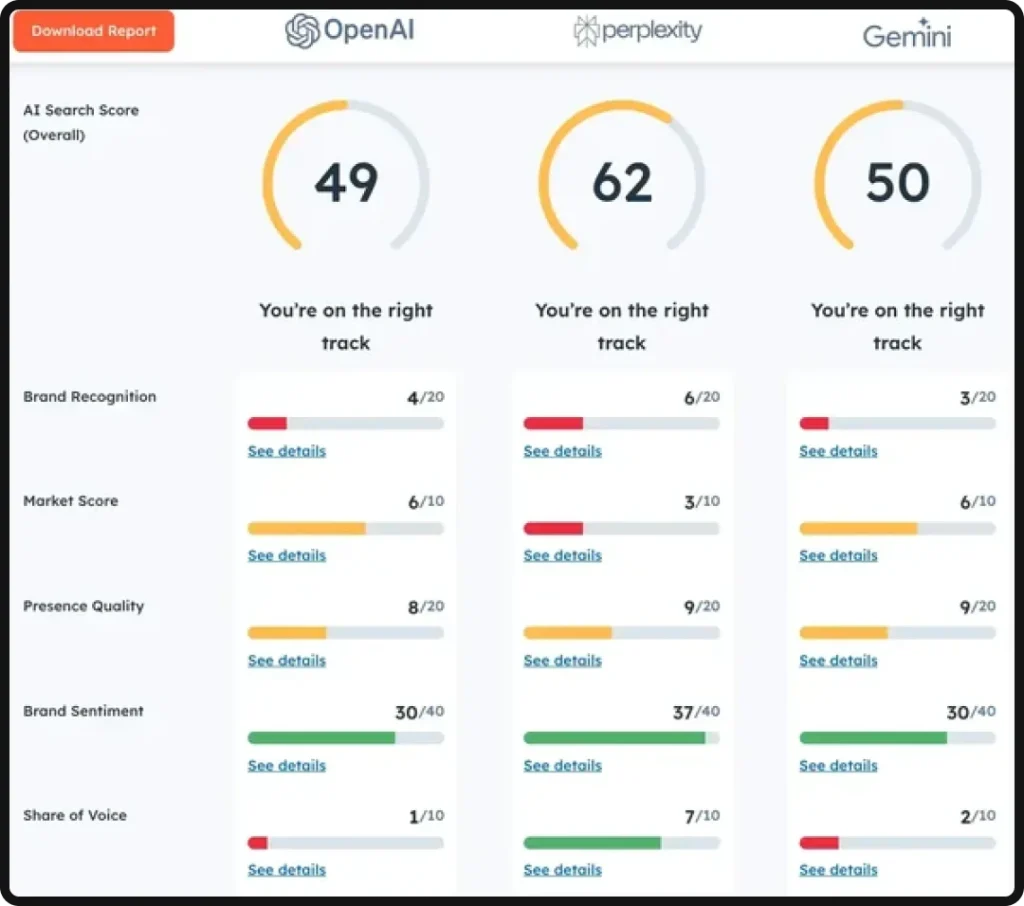Open OpenAI Presence Quality details
The width and height of the screenshot is (1024, 906).
click(286, 660)
